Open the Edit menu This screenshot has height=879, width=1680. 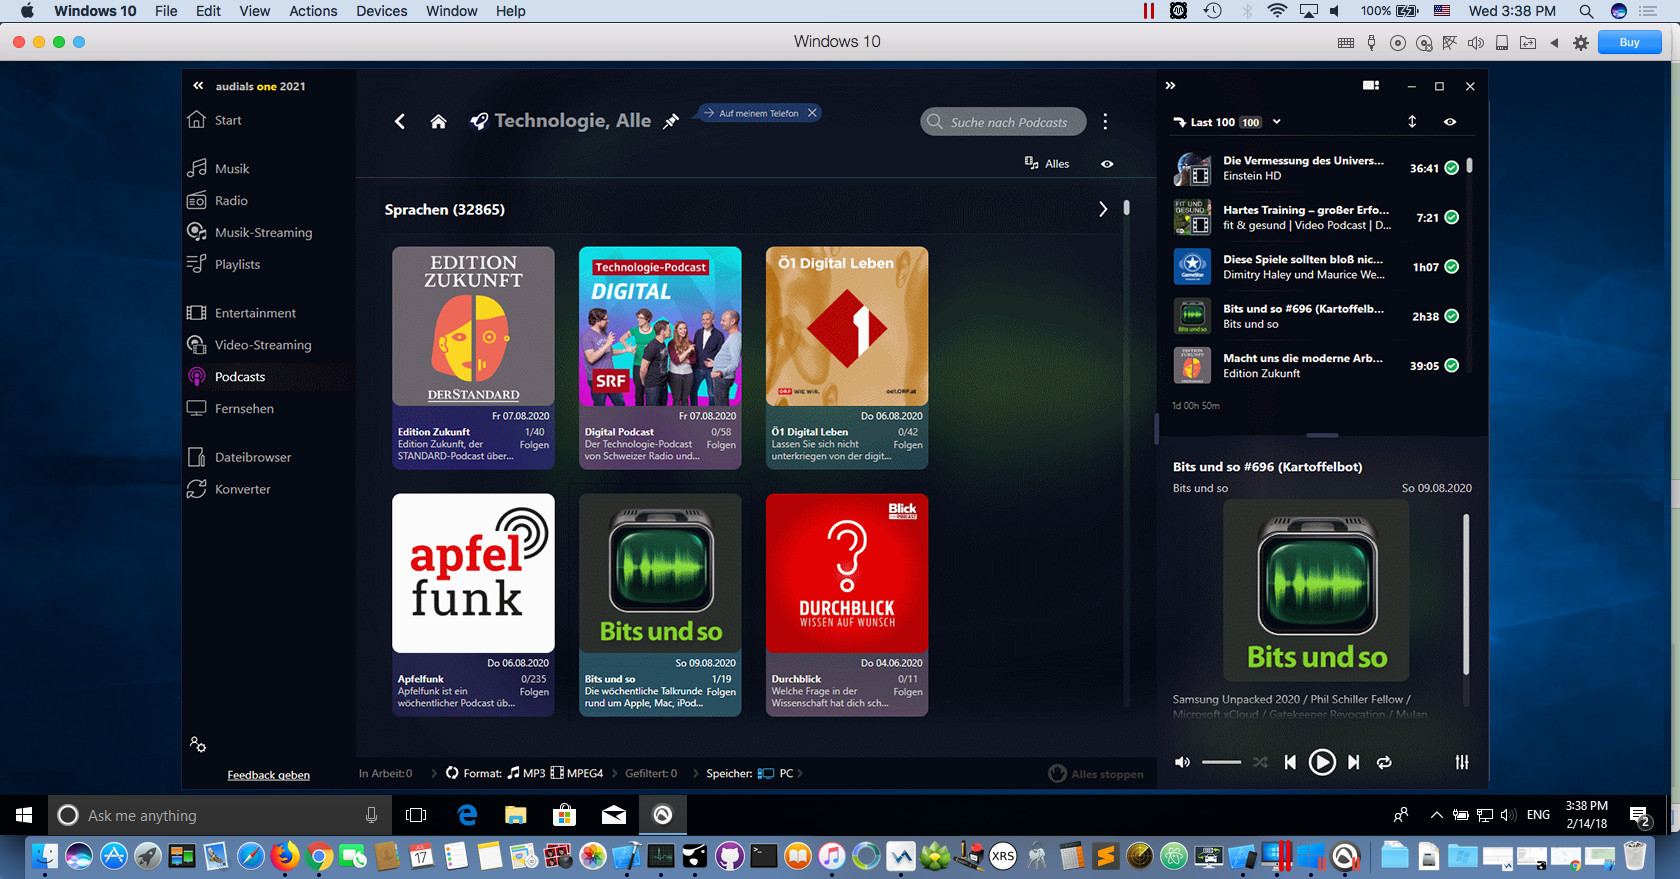208,11
